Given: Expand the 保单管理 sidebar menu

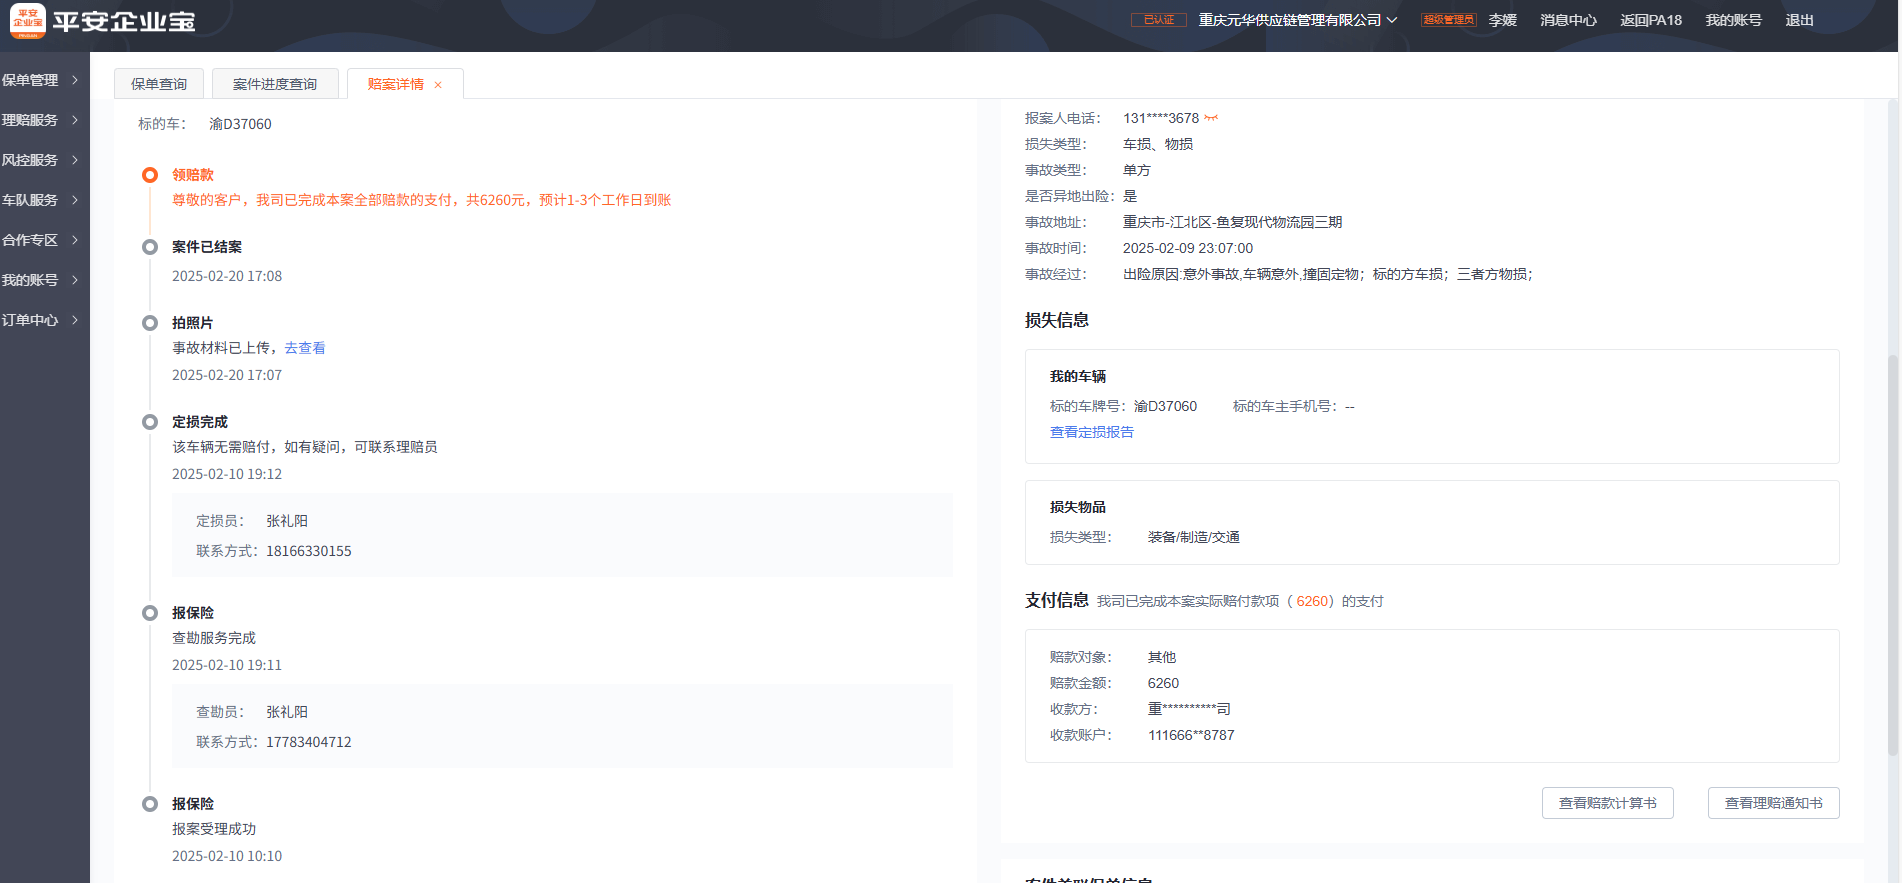Looking at the screenshot, I should [x=40, y=80].
